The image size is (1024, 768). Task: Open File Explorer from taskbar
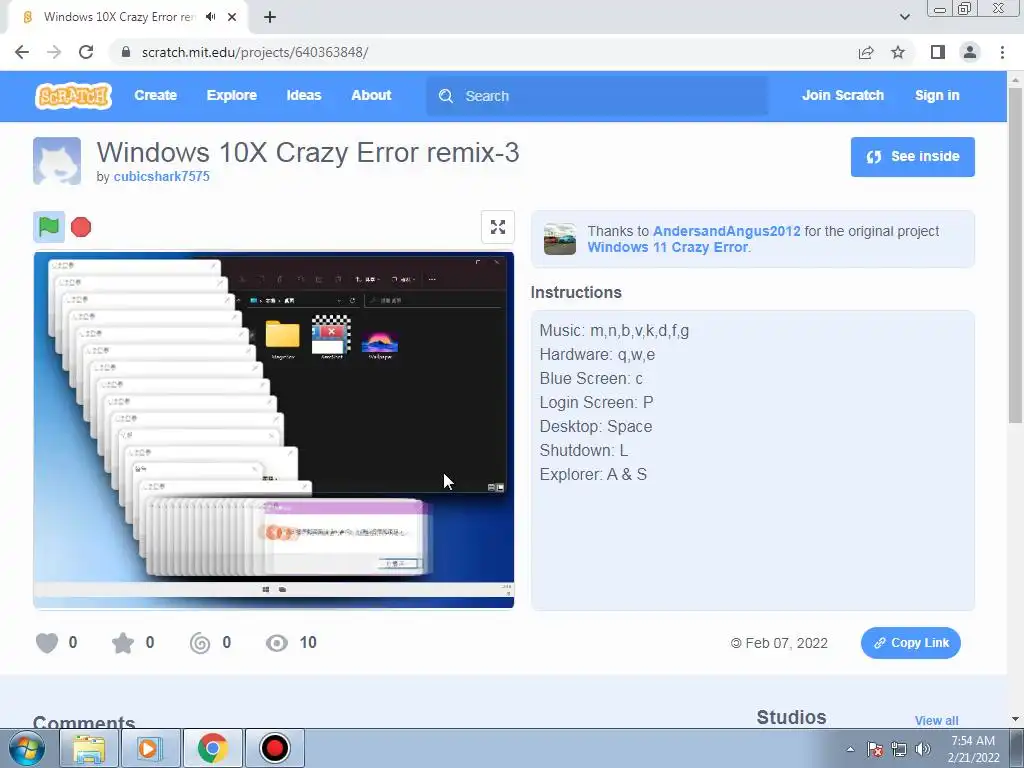(x=89, y=748)
